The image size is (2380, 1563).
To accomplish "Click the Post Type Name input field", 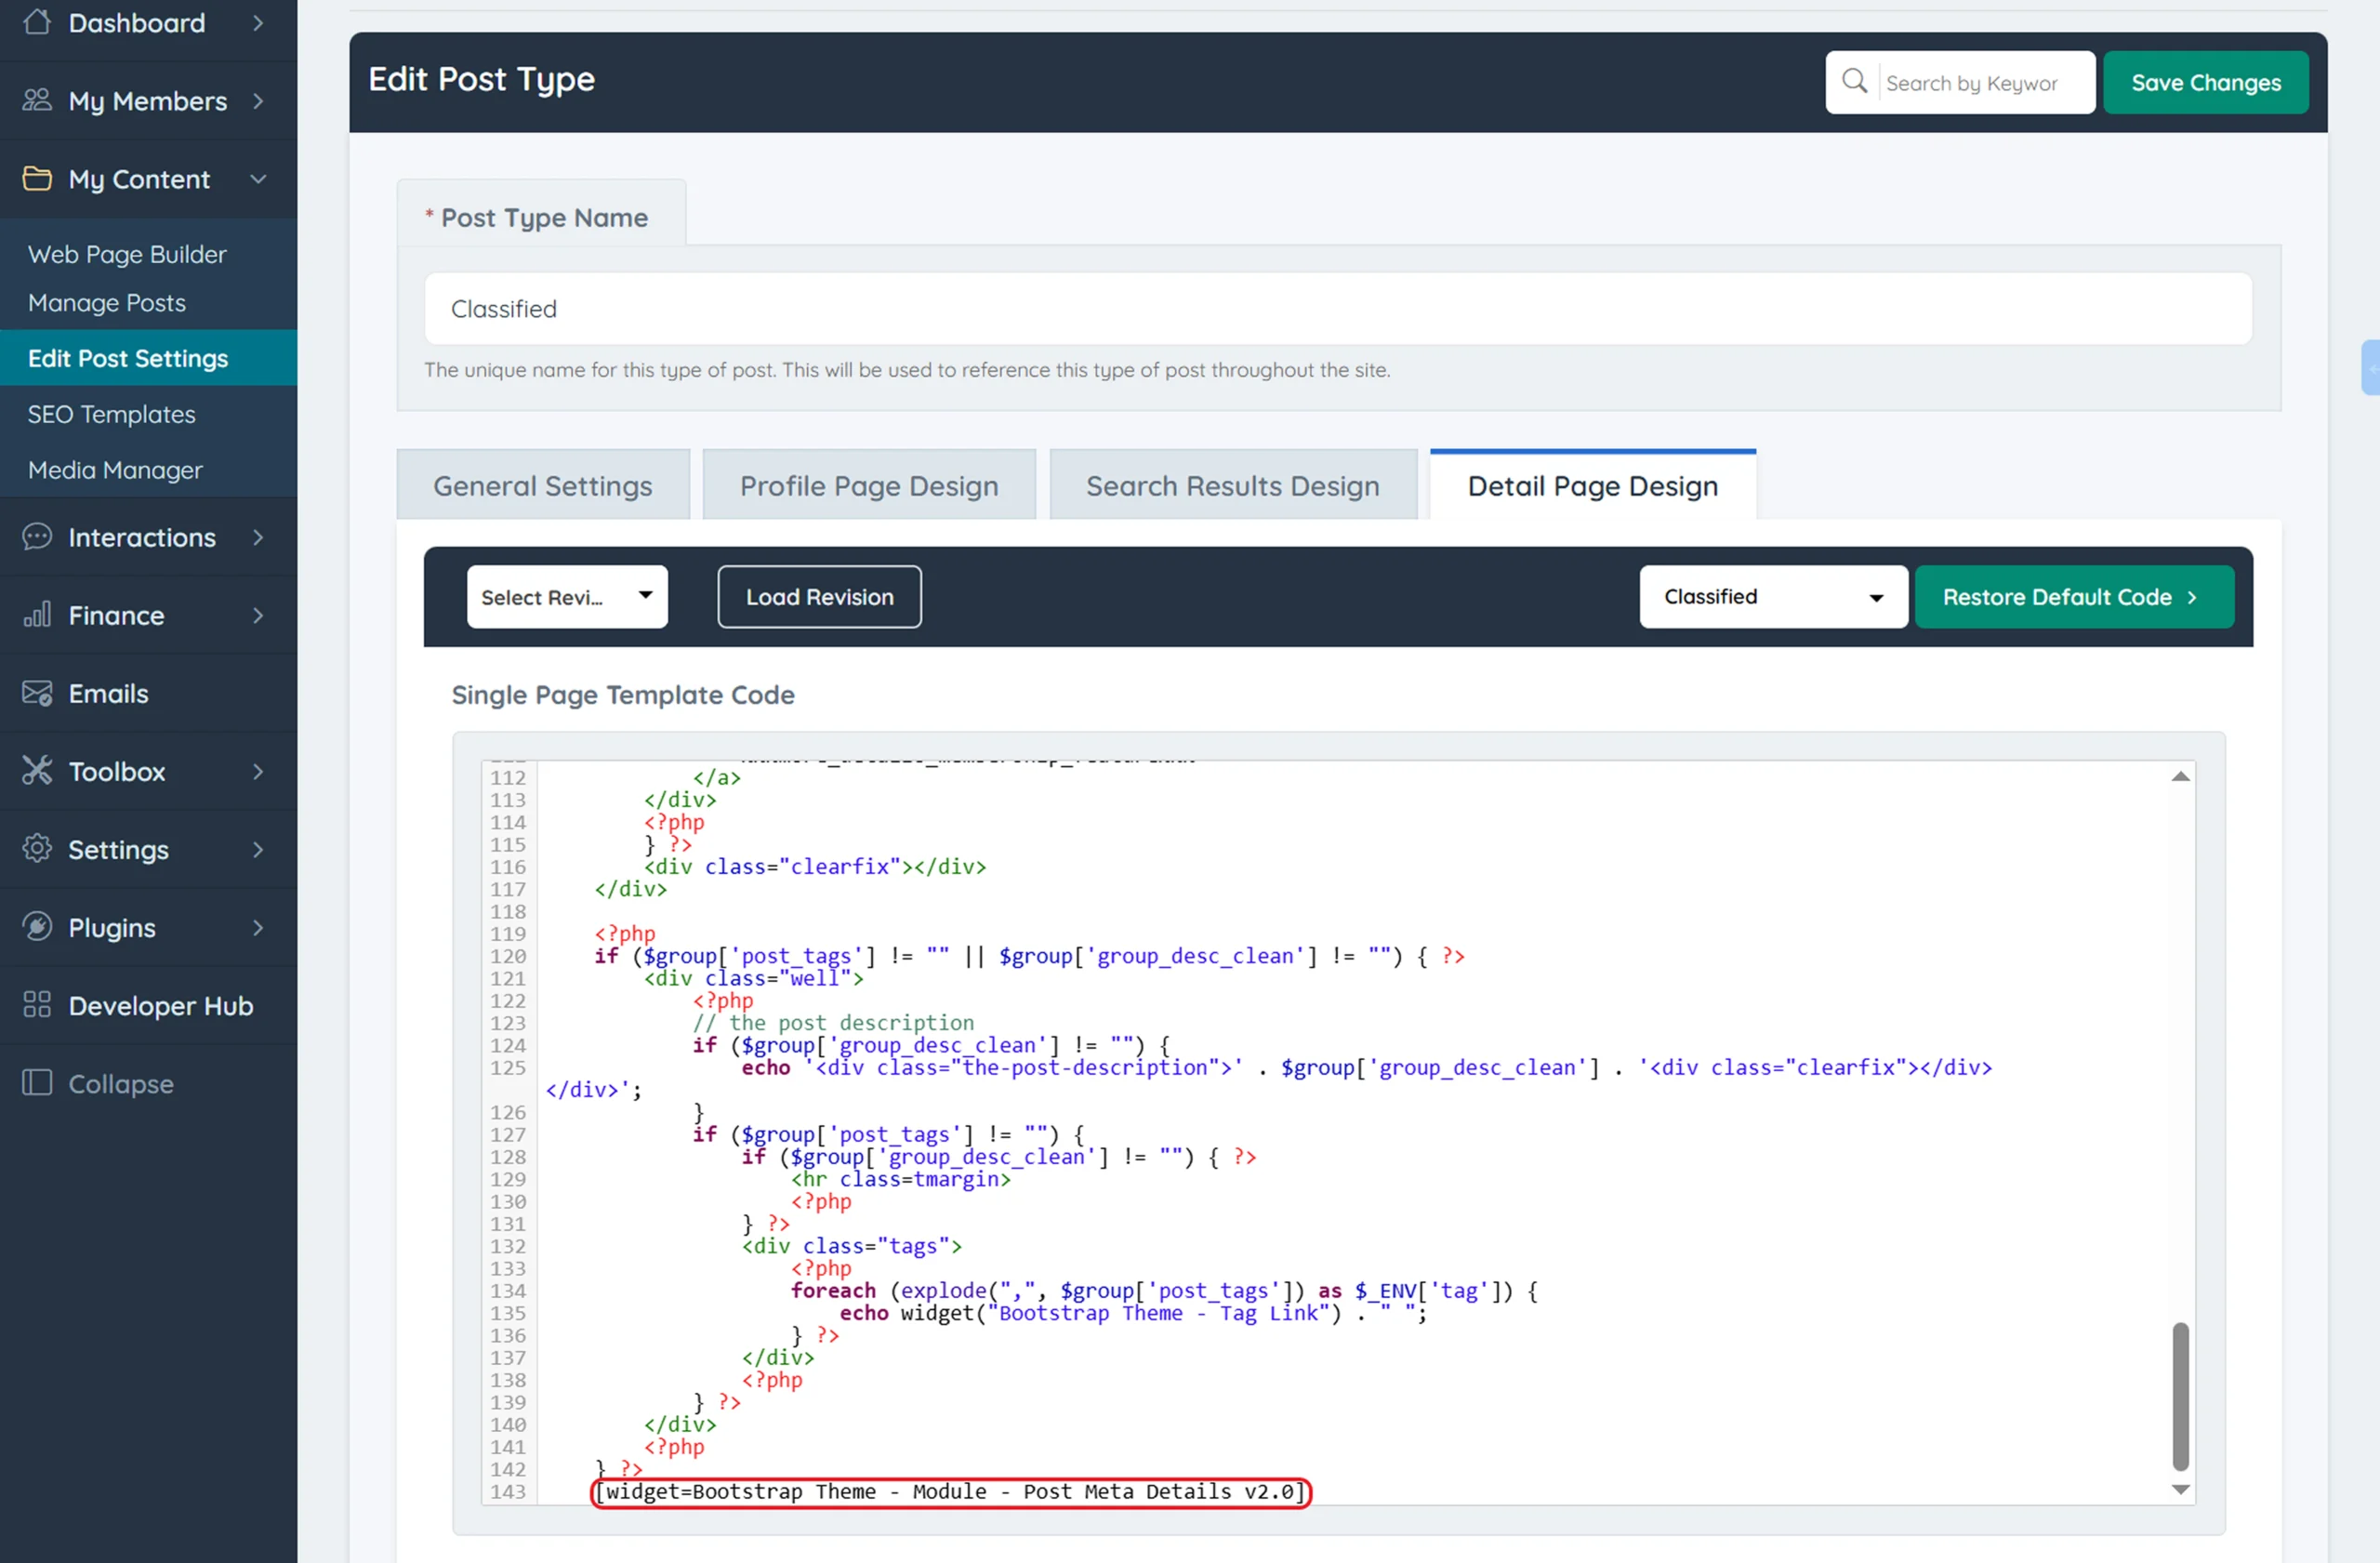I will coord(1337,309).
